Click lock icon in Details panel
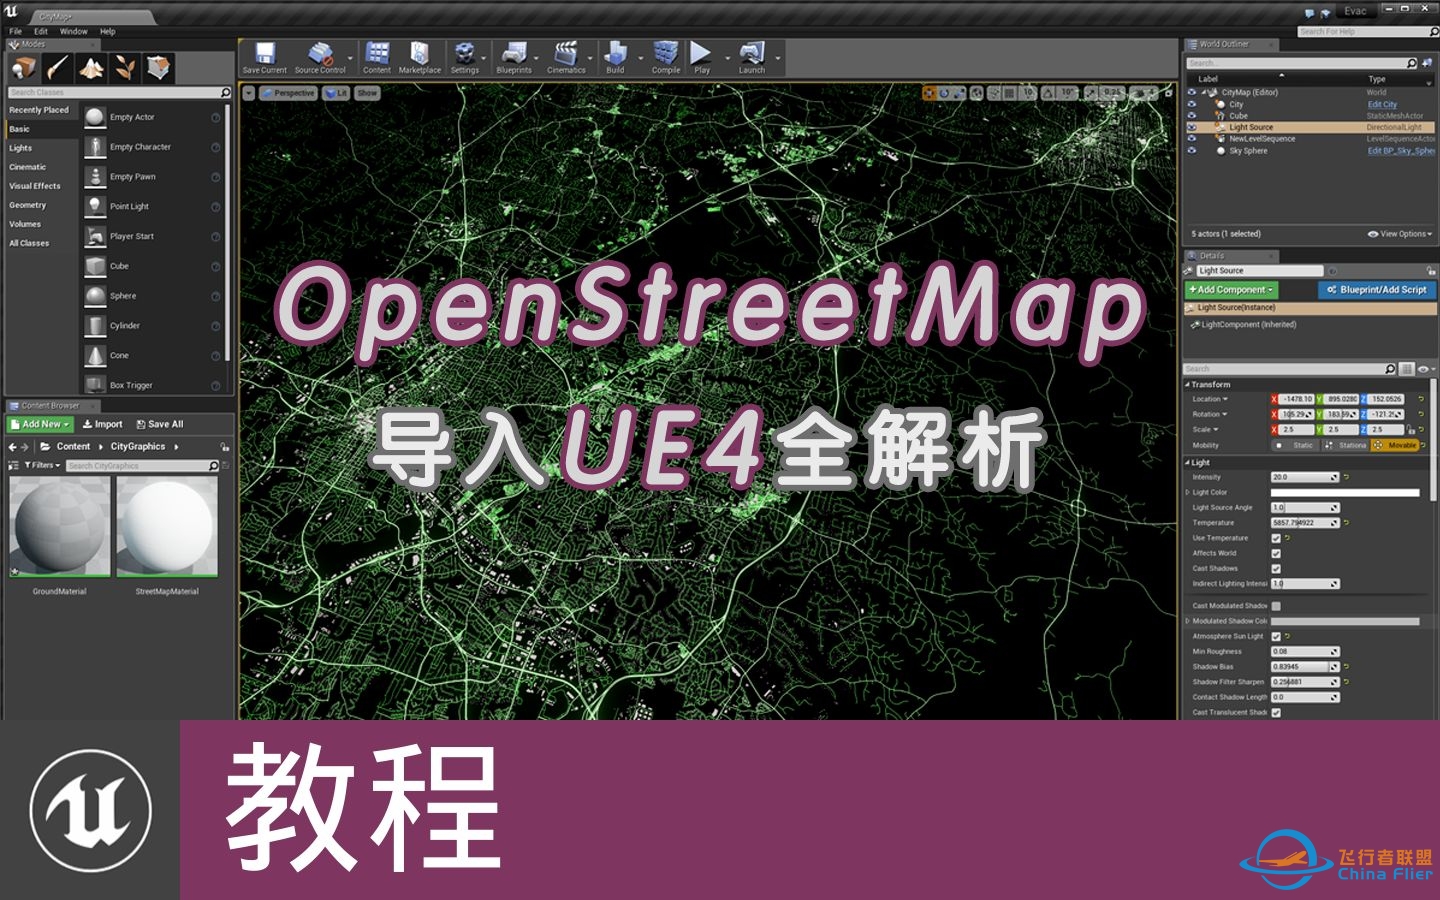Image resolution: width=1440 pixels, height=900 pixels. pos(1431,271)
